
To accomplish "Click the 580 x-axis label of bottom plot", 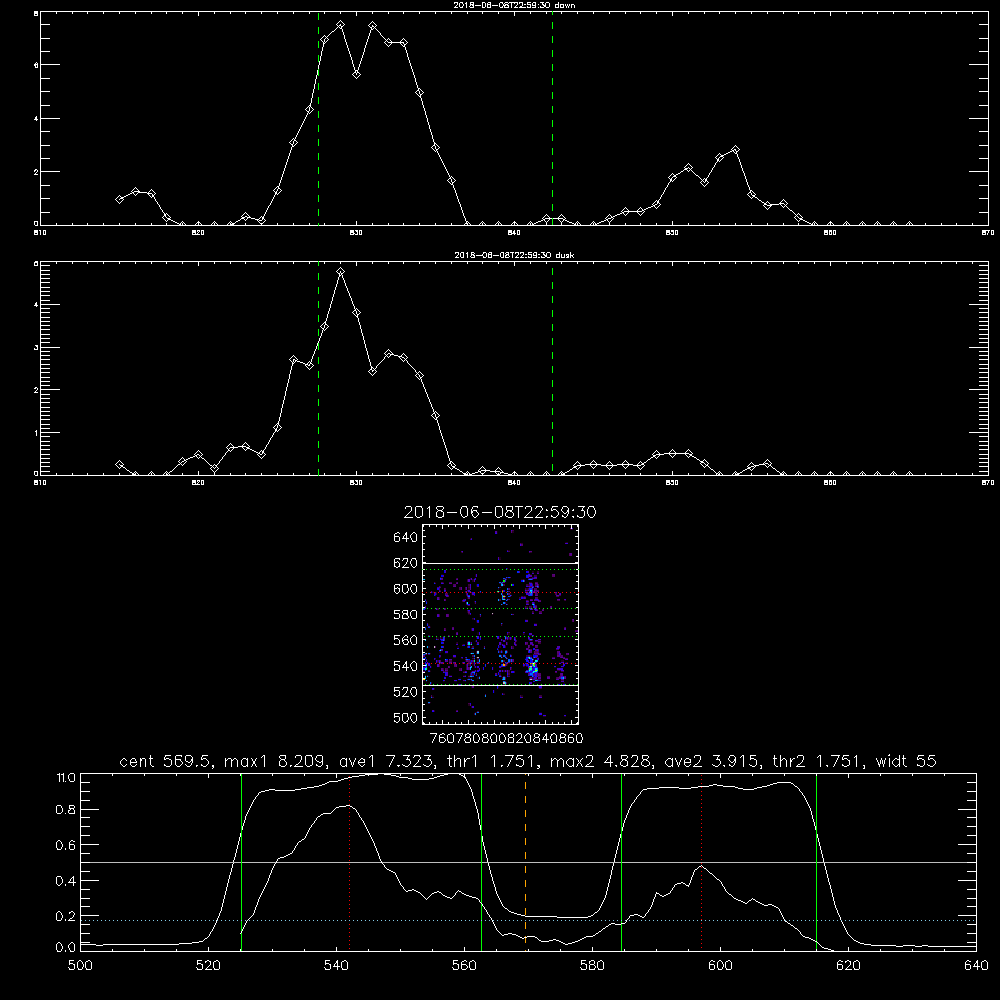I will pos(592,965).
